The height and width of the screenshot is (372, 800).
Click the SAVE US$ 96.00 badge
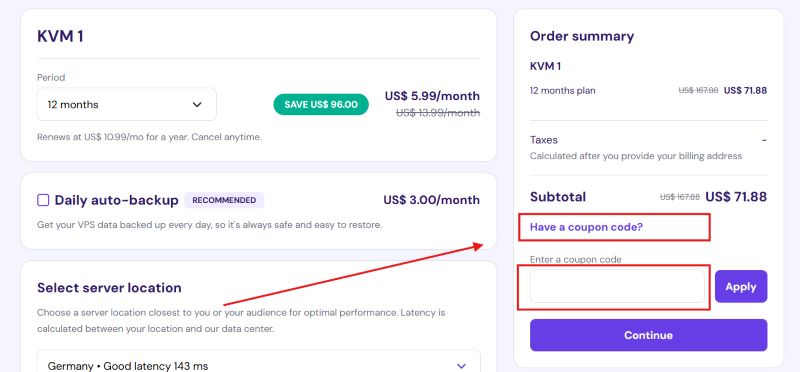321,105
